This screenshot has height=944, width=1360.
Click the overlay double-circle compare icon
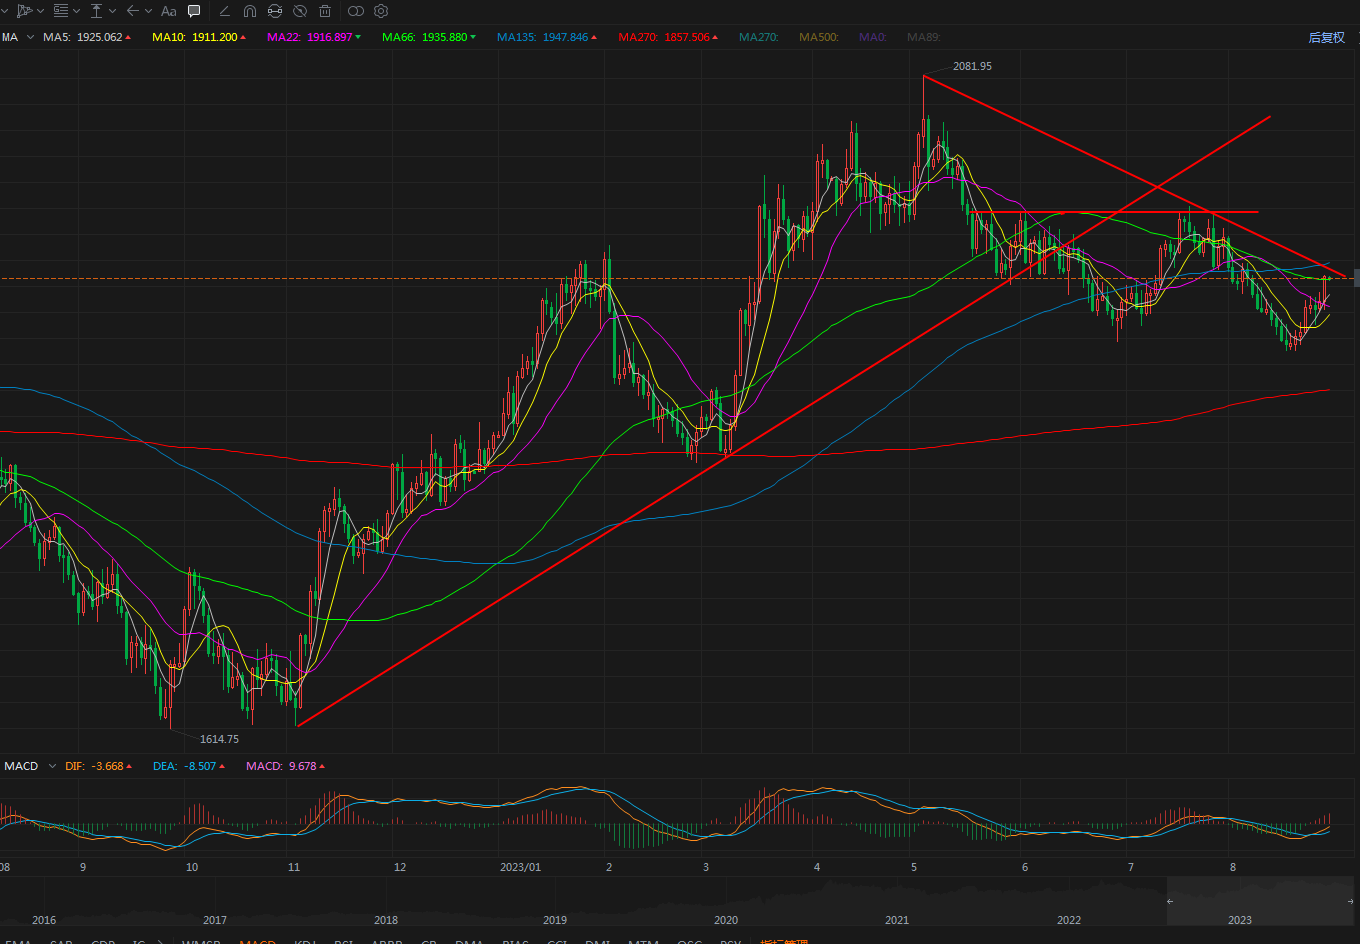356,11
